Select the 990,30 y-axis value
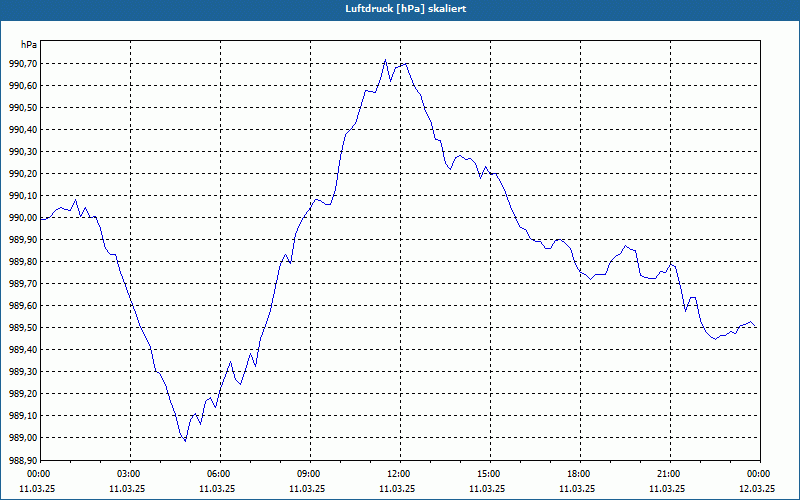 click(x=23, y=152)
